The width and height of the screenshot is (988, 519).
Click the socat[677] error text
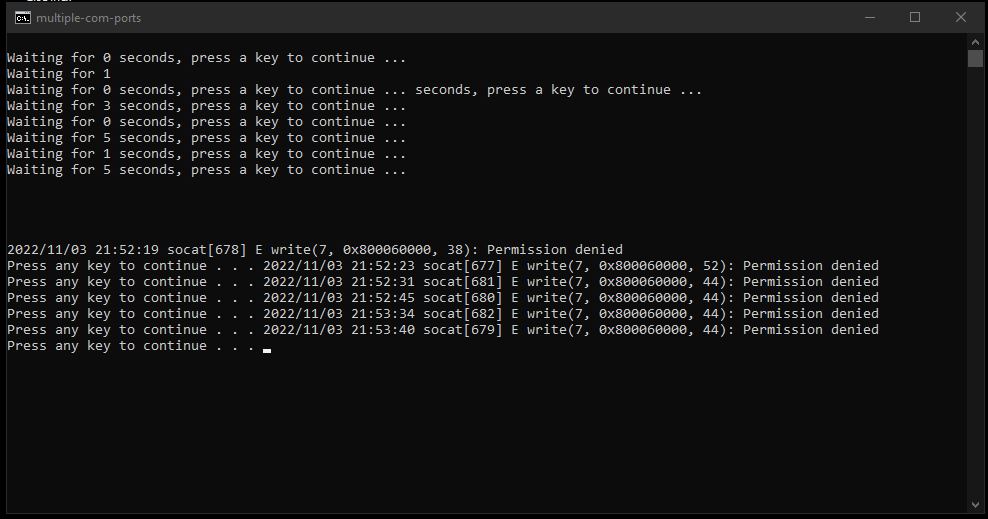coord(650,266)
